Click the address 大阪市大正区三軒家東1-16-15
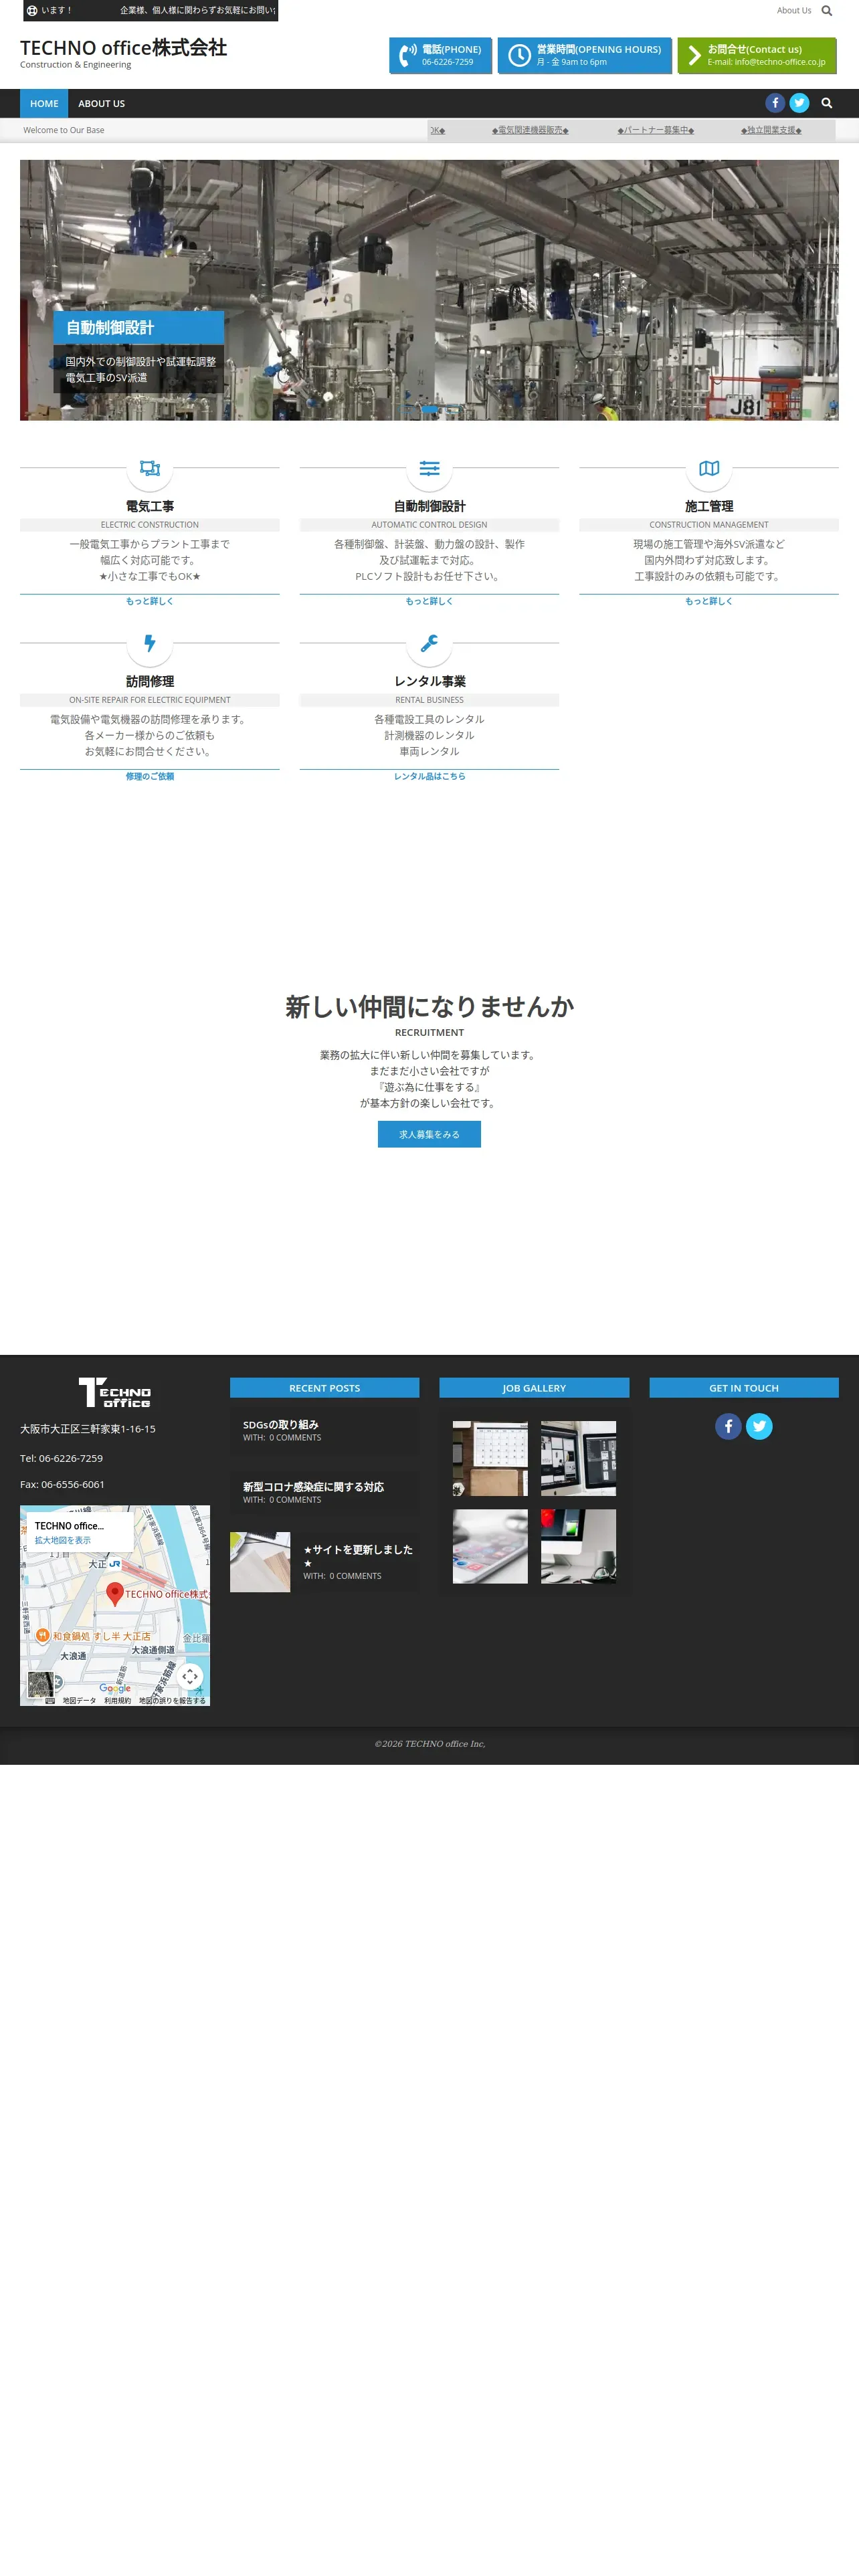This screenshot has width=859, height=2576. [x=88, y=1429]
